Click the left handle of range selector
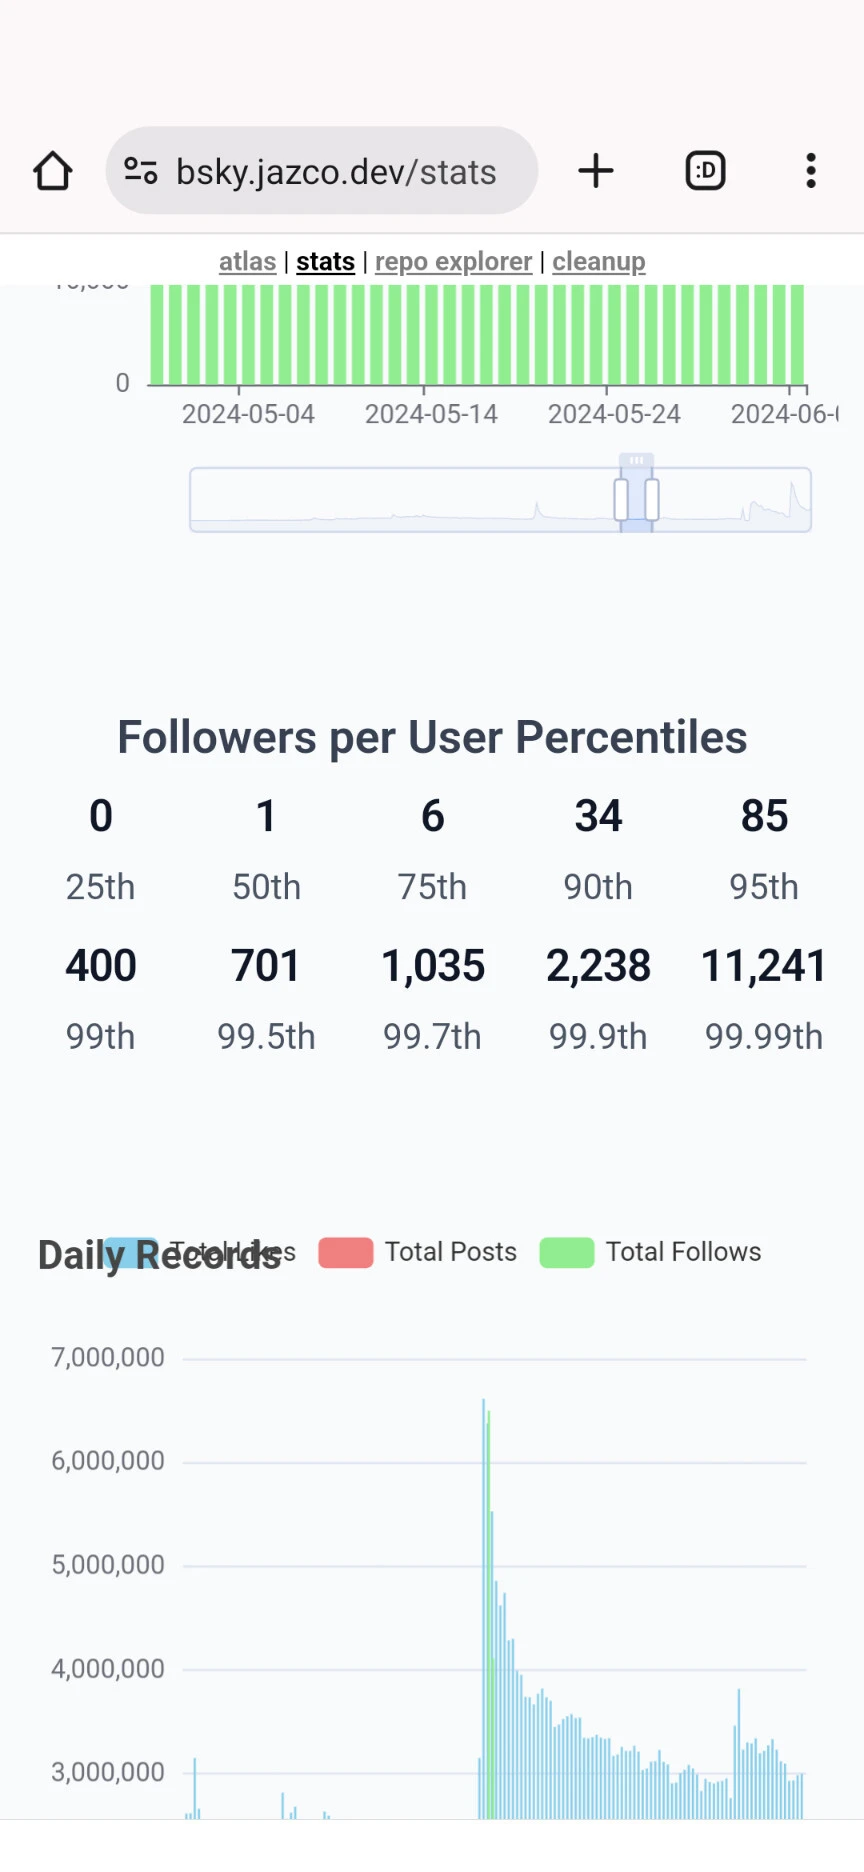Screen dimensions: 864x1872 click(x=621, y=499)
